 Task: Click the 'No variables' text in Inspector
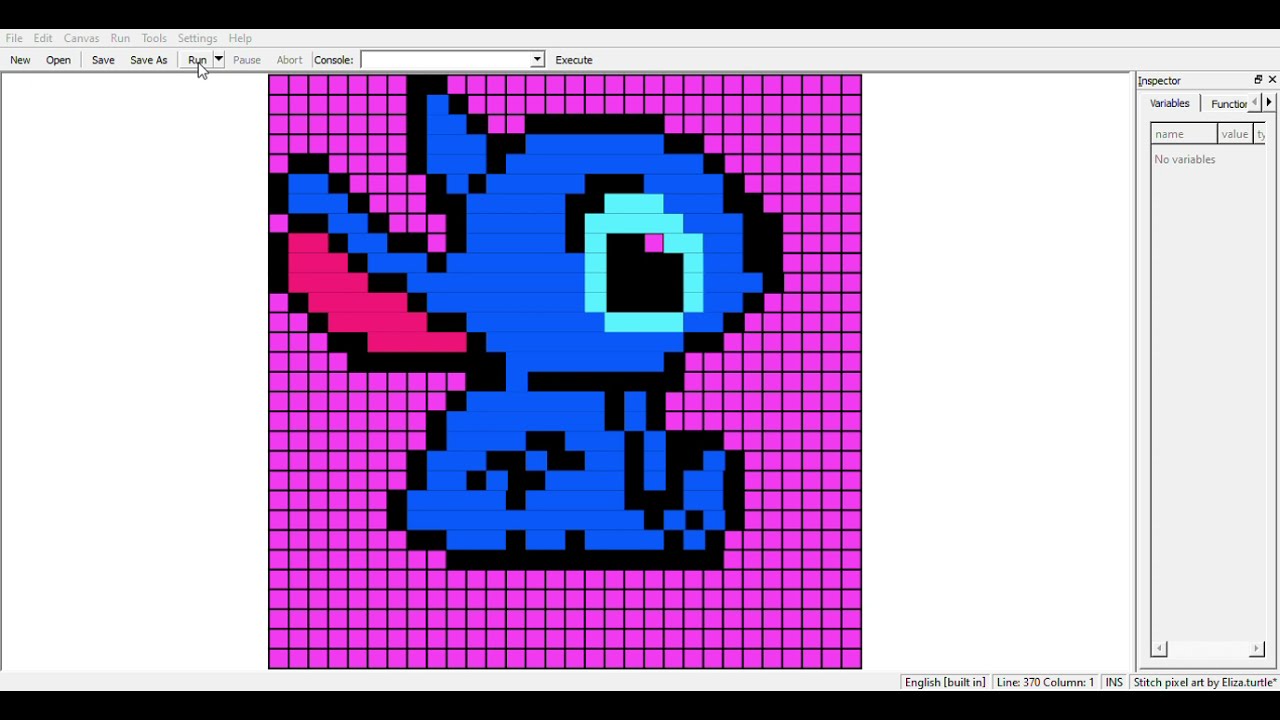click(1185, 159)
